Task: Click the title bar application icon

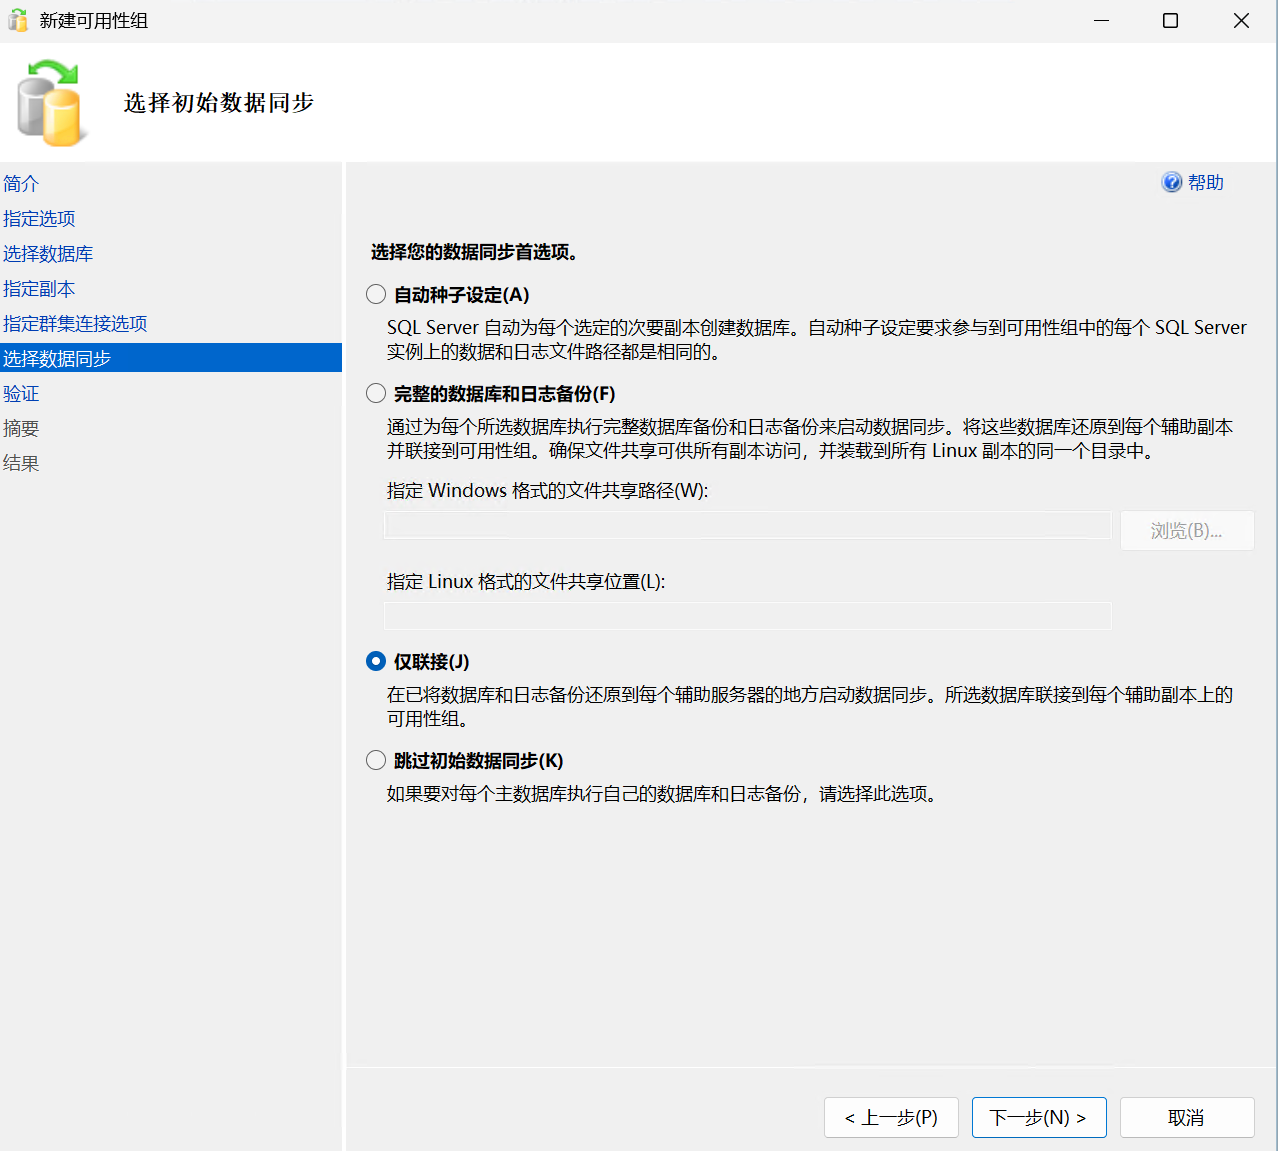Action: pos(17,20)
